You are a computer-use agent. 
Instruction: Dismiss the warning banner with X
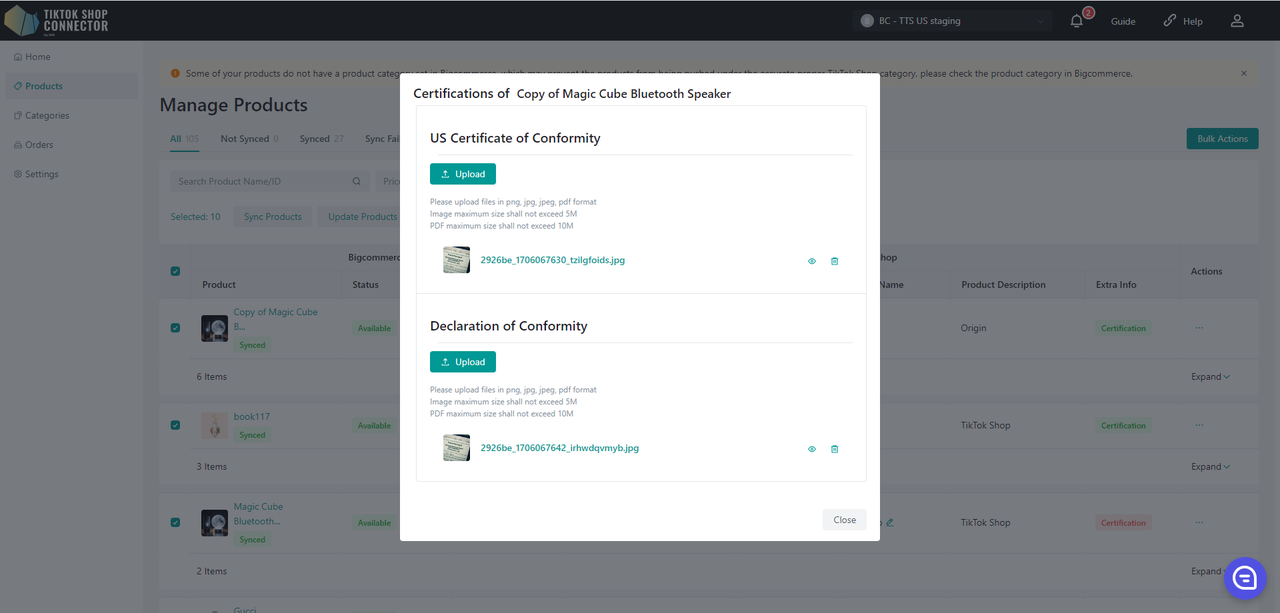coord(1244,73)
